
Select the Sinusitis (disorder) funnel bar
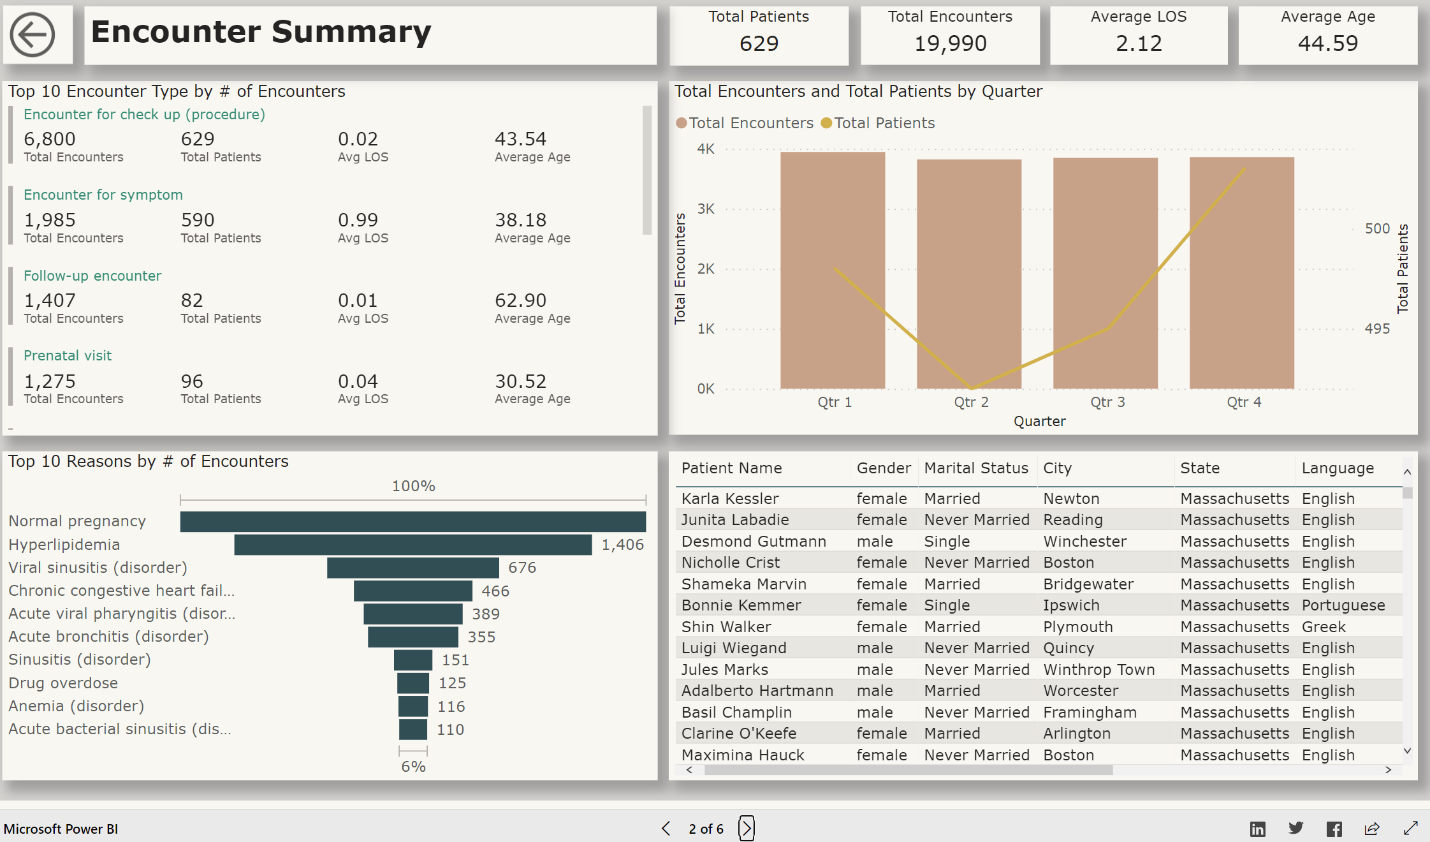point(413,659)
